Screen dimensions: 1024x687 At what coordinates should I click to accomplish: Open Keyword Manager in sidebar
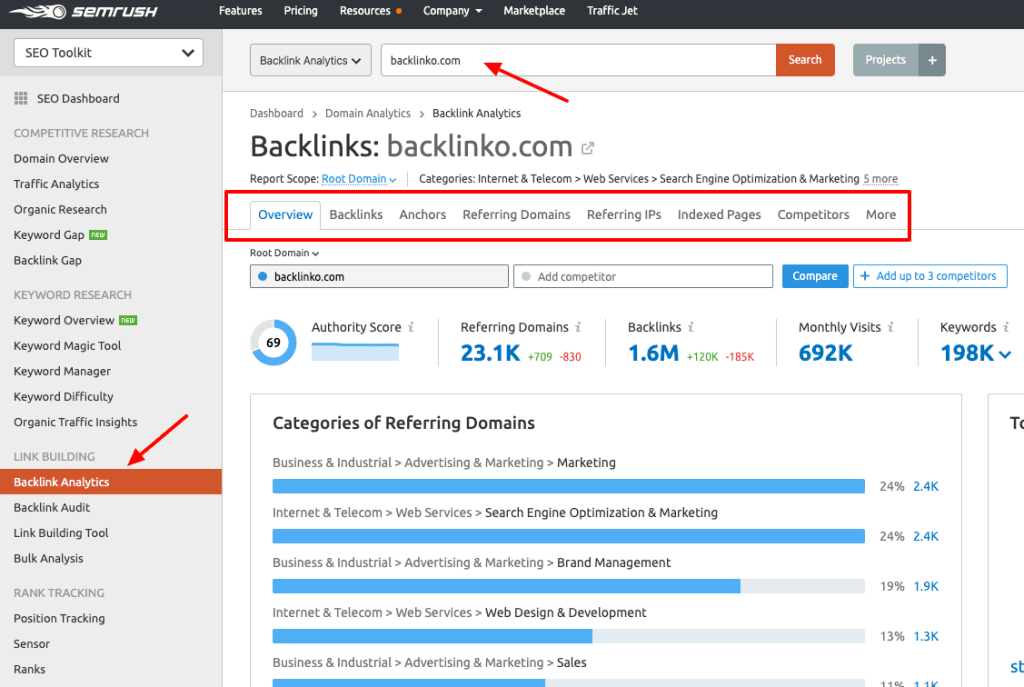62,372
